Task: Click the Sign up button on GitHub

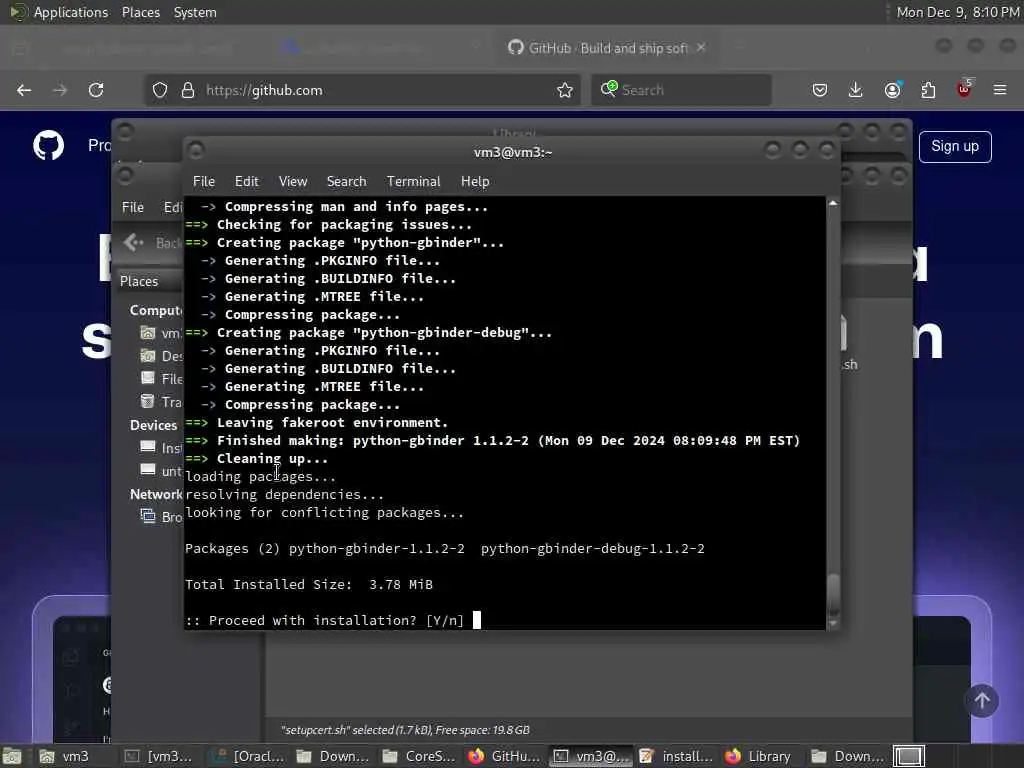Action: coord(955,146)
